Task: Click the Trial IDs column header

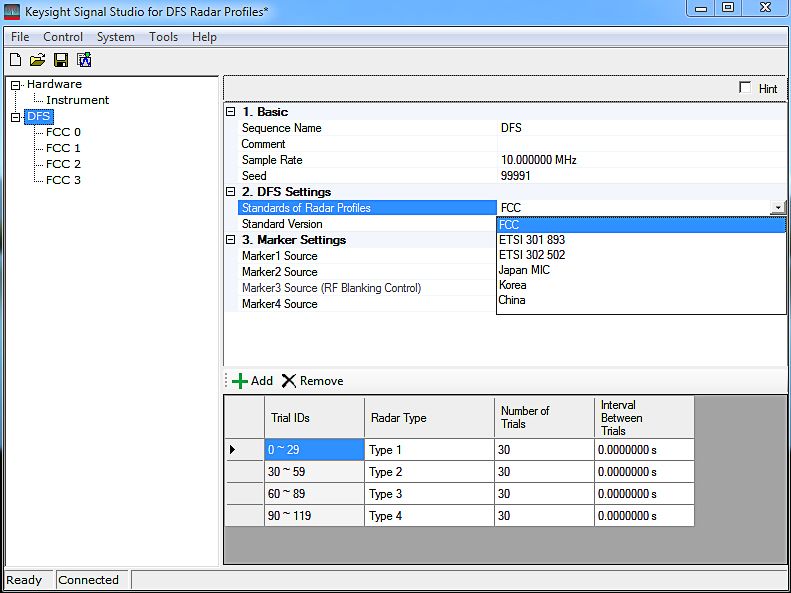Action: pos(314,418)
